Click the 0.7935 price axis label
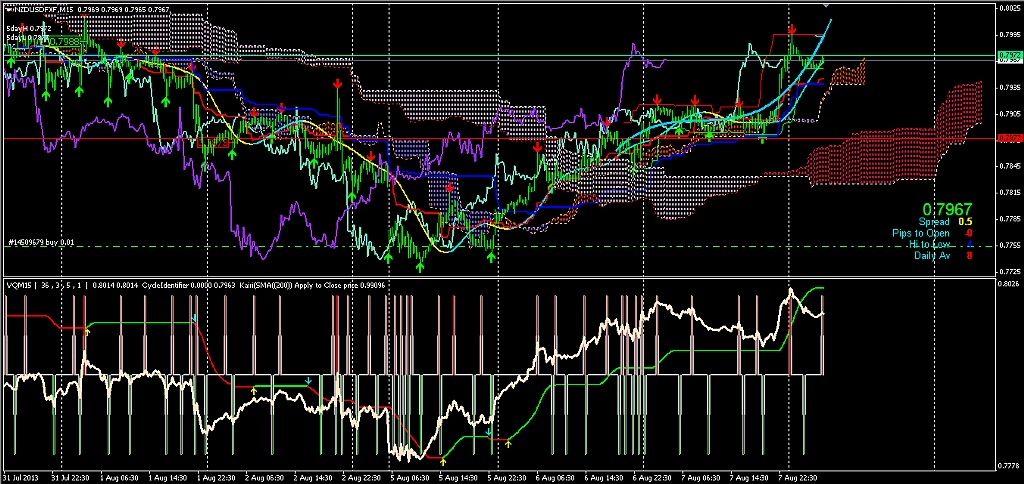The width and height of the screenshot is (1024, 484). 1010,86
